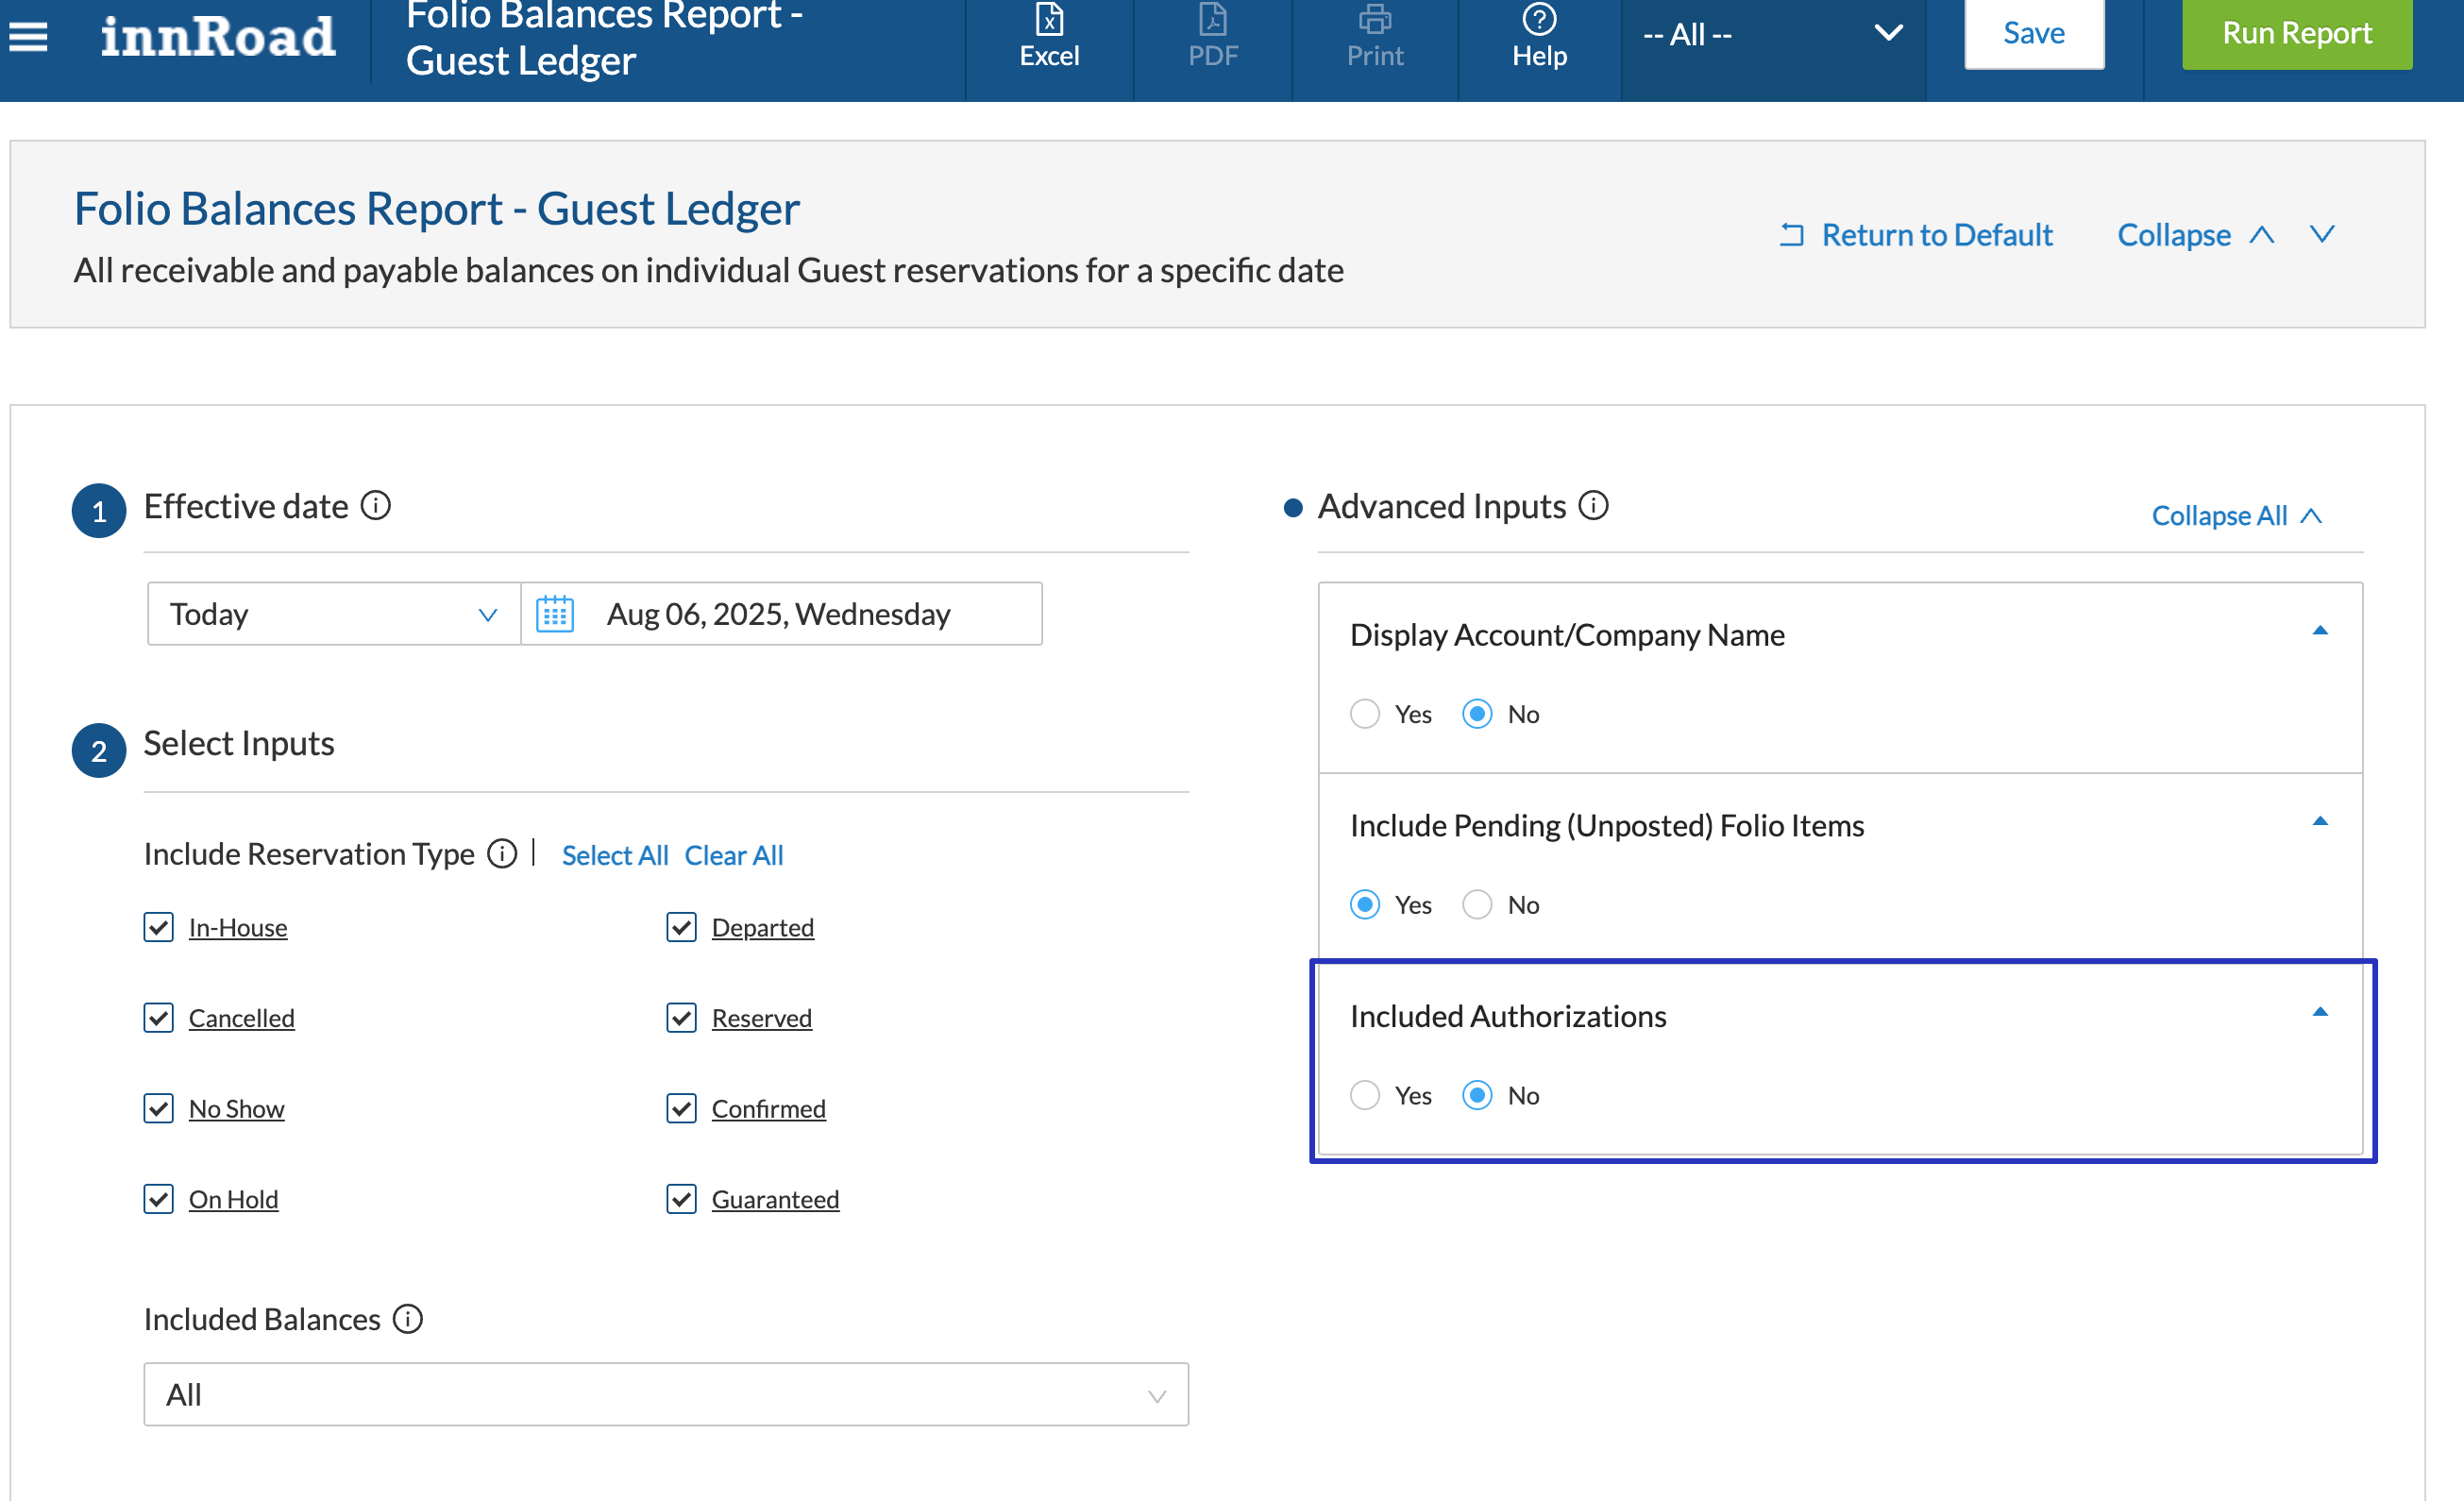Uncheck the Guaranteed checkbox

[x=681, y=1199]
